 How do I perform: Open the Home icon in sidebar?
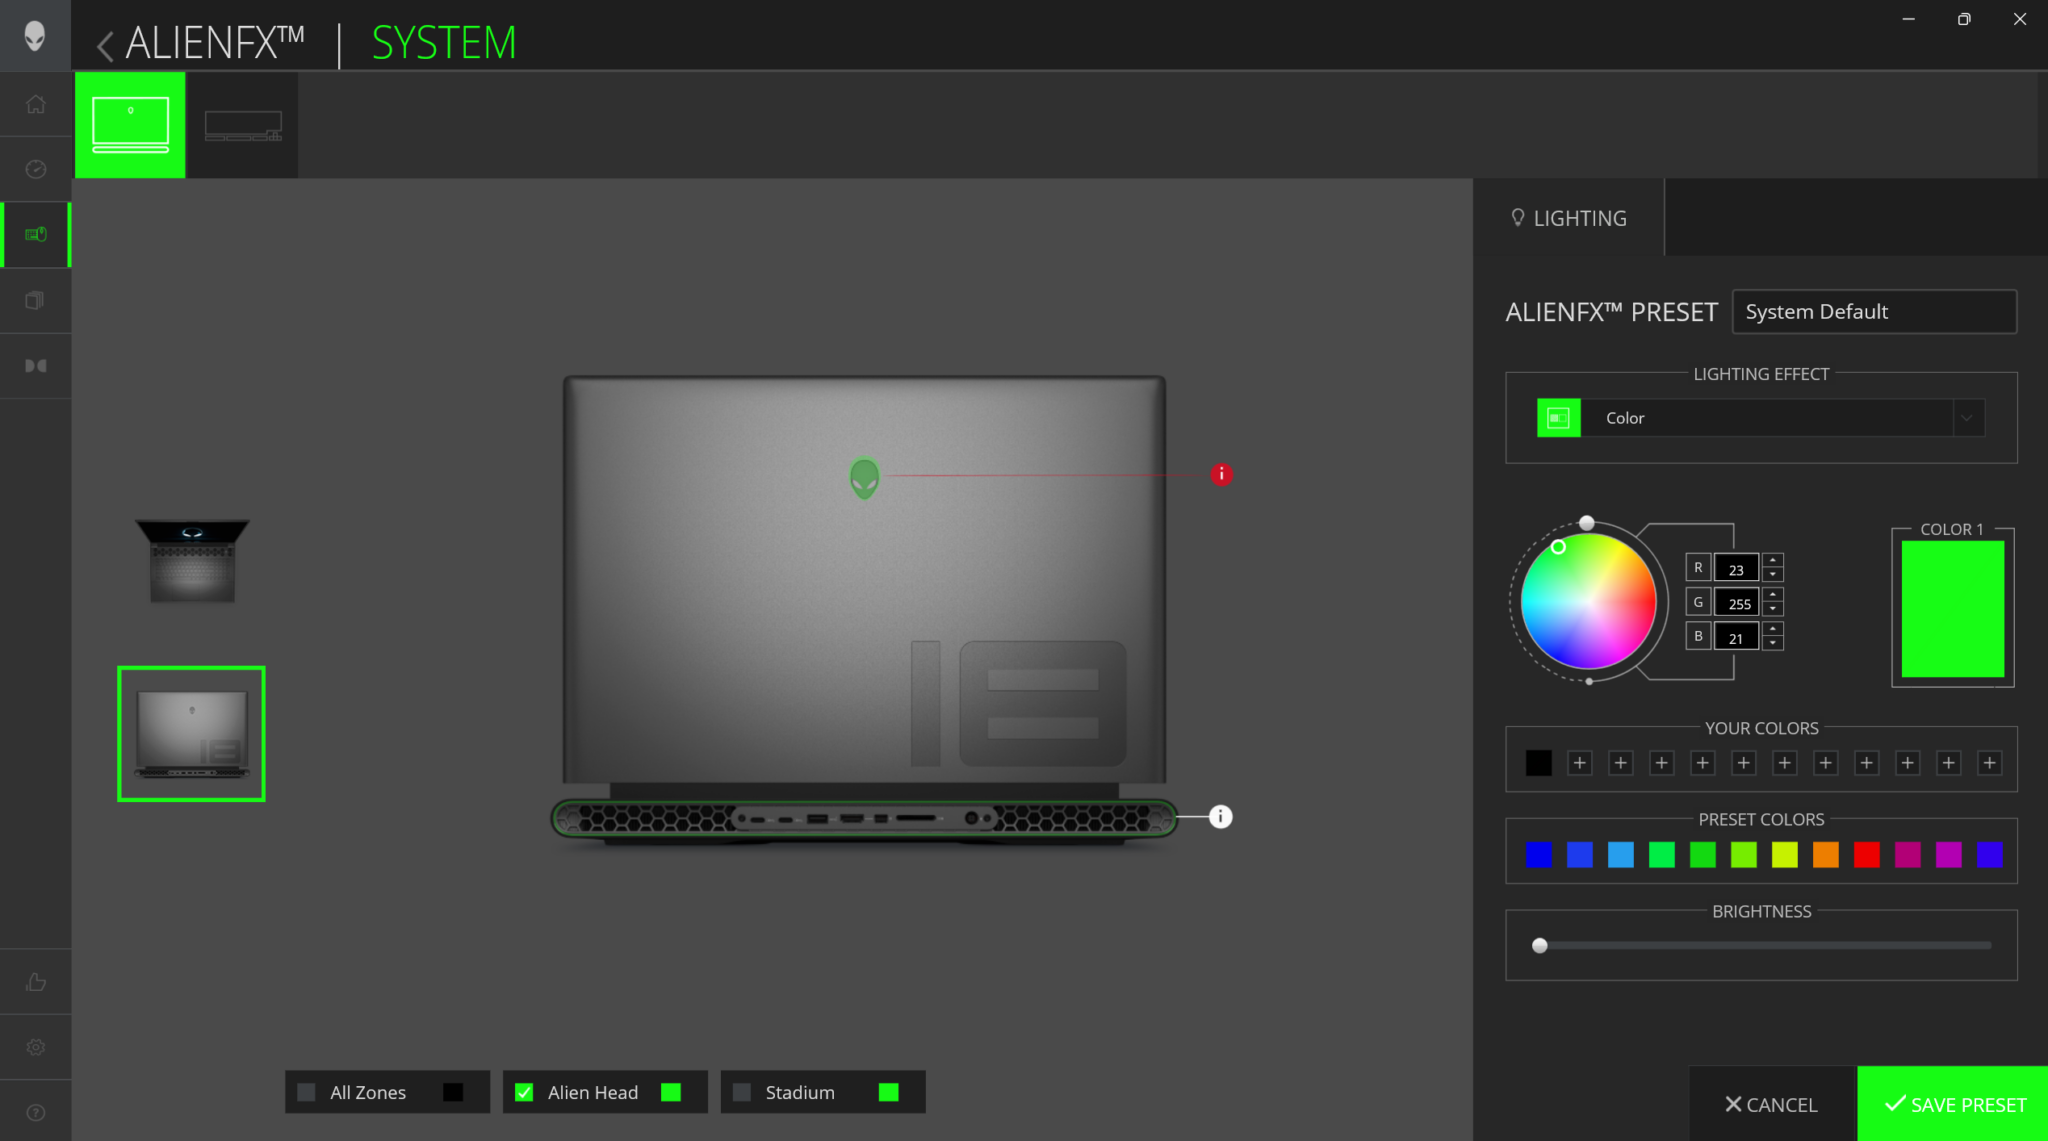click(x=36, y=105)
